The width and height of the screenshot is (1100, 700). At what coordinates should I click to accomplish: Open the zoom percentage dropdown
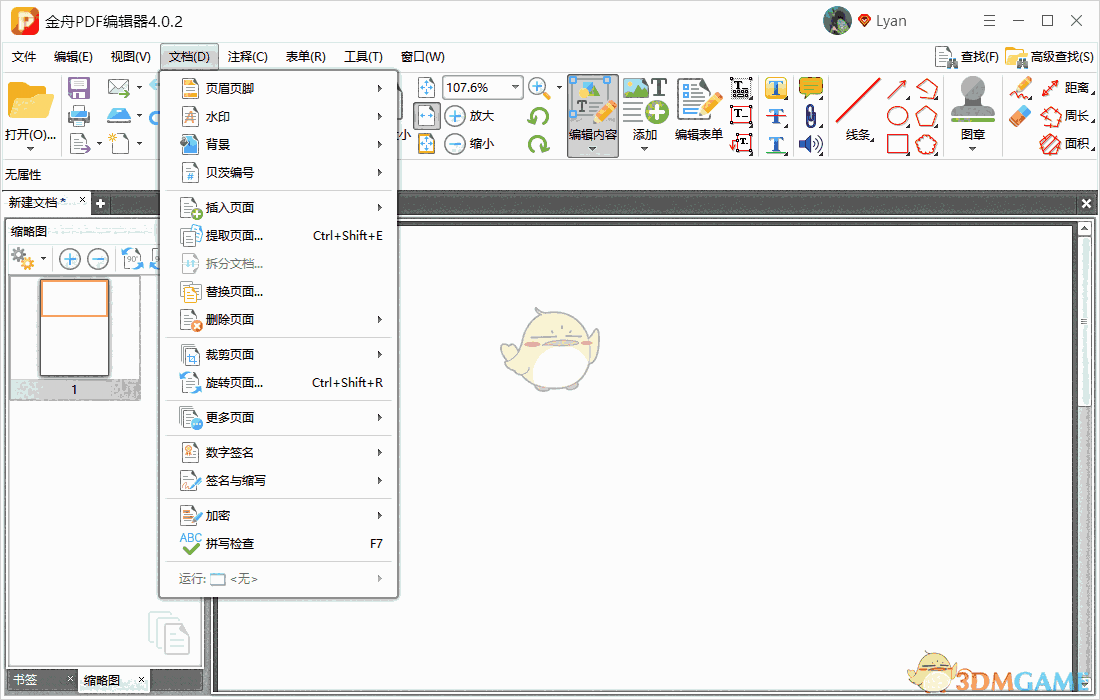click(x=514, y=87)
